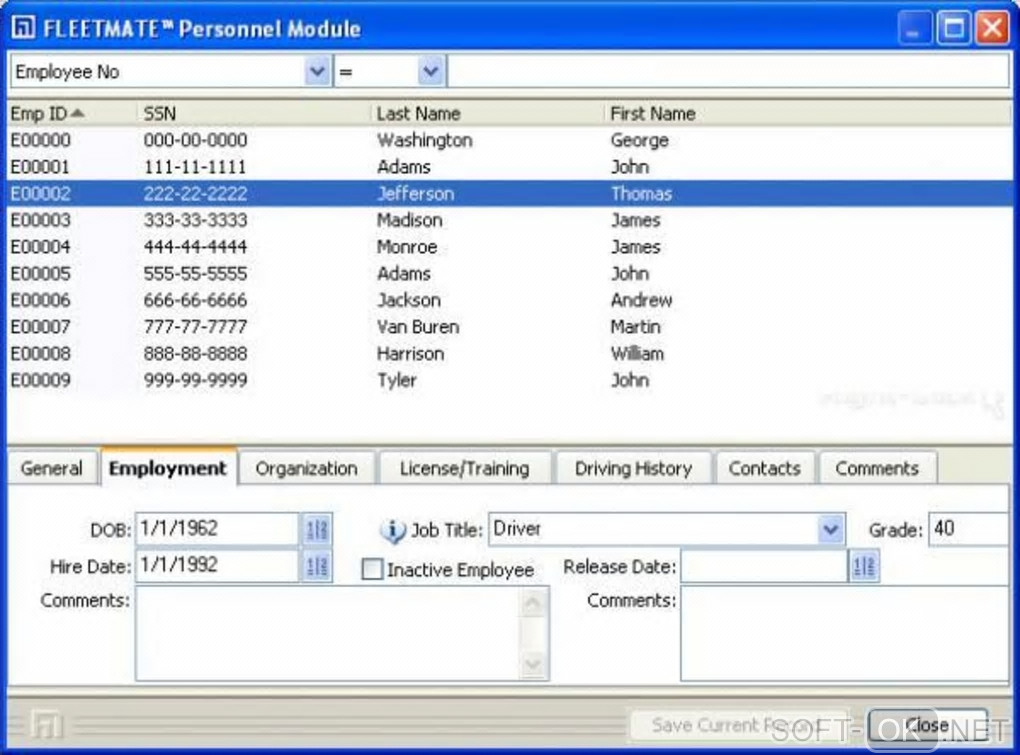Screen dimensions: 1020x755
Task: Select the Tyler row
Action: (x=509, y=380)
